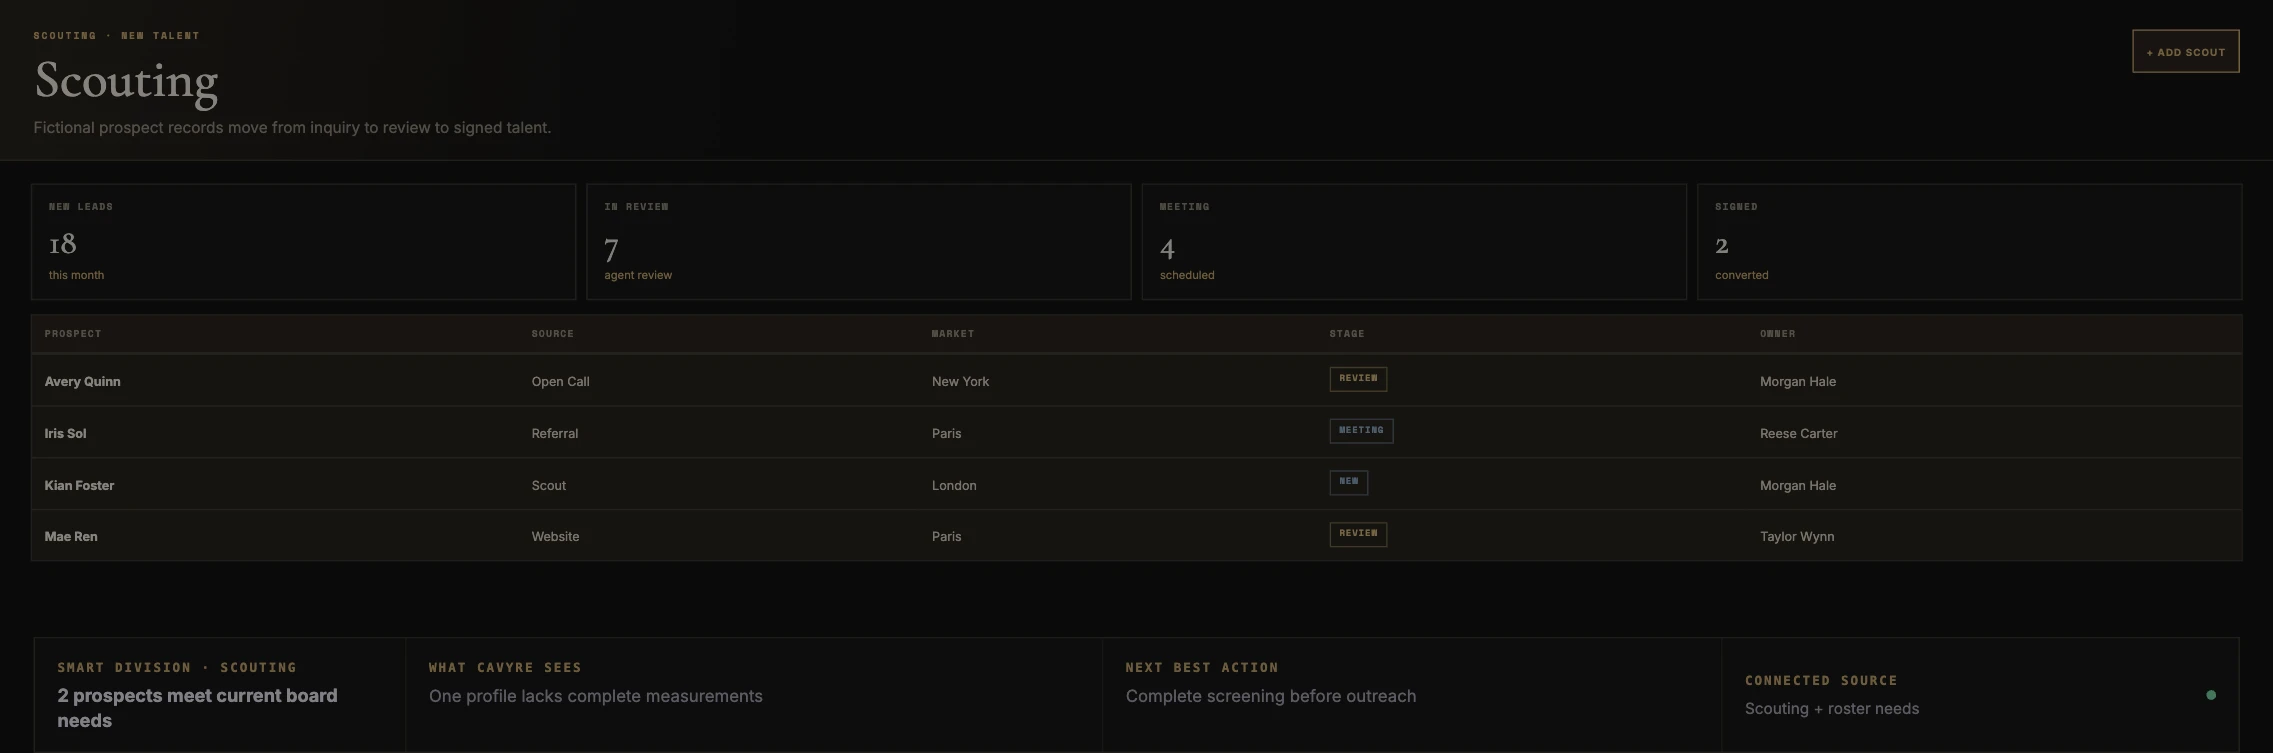Select the Scout source for Kian Foster
The image size is (2273, 753).
[549, 485]
